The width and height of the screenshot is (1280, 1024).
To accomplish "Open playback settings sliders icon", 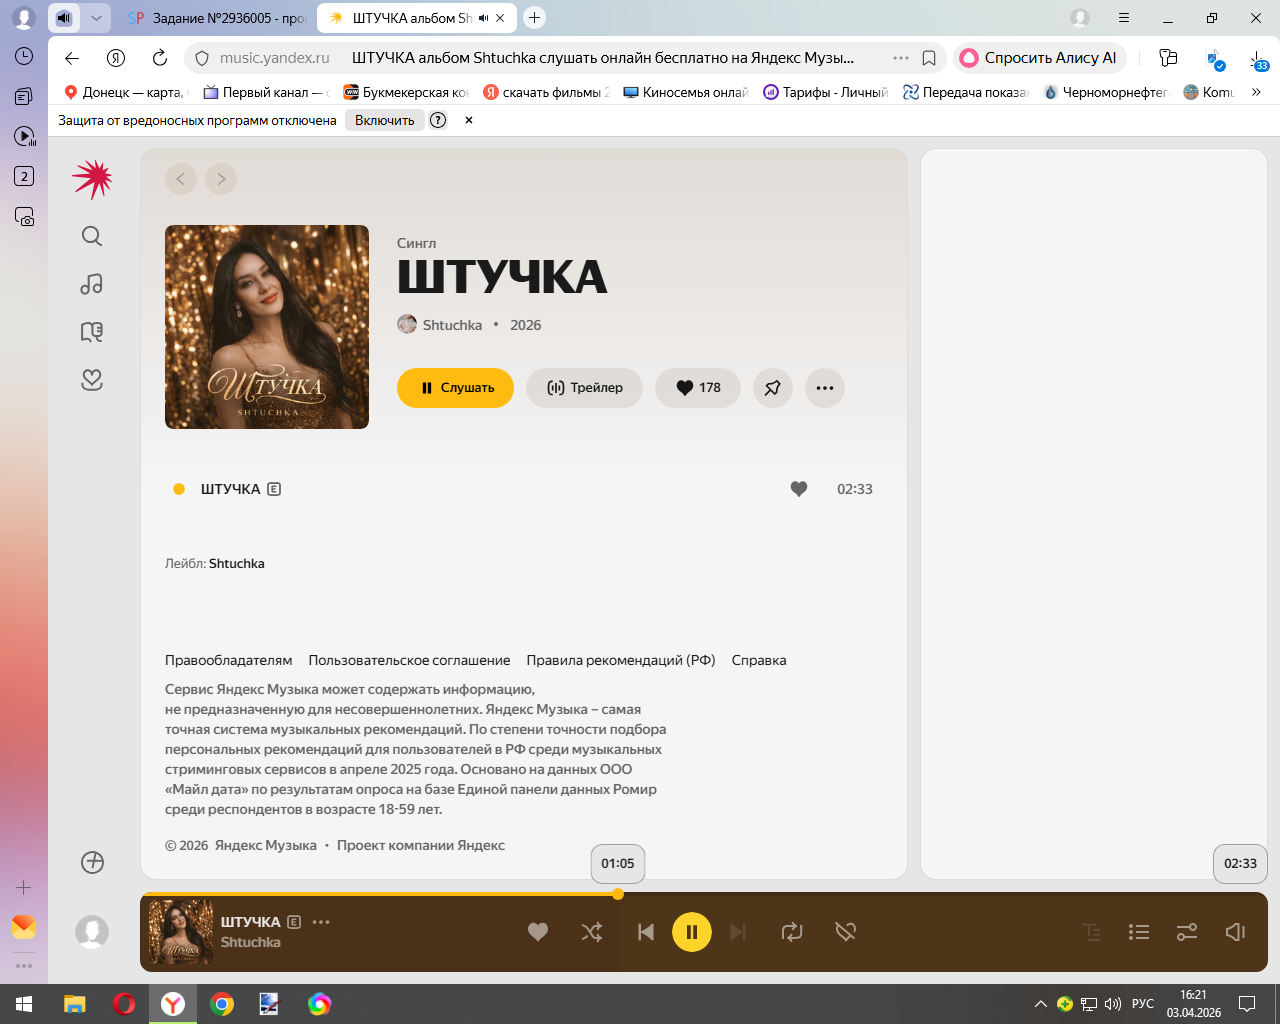I will point(1187,932).
